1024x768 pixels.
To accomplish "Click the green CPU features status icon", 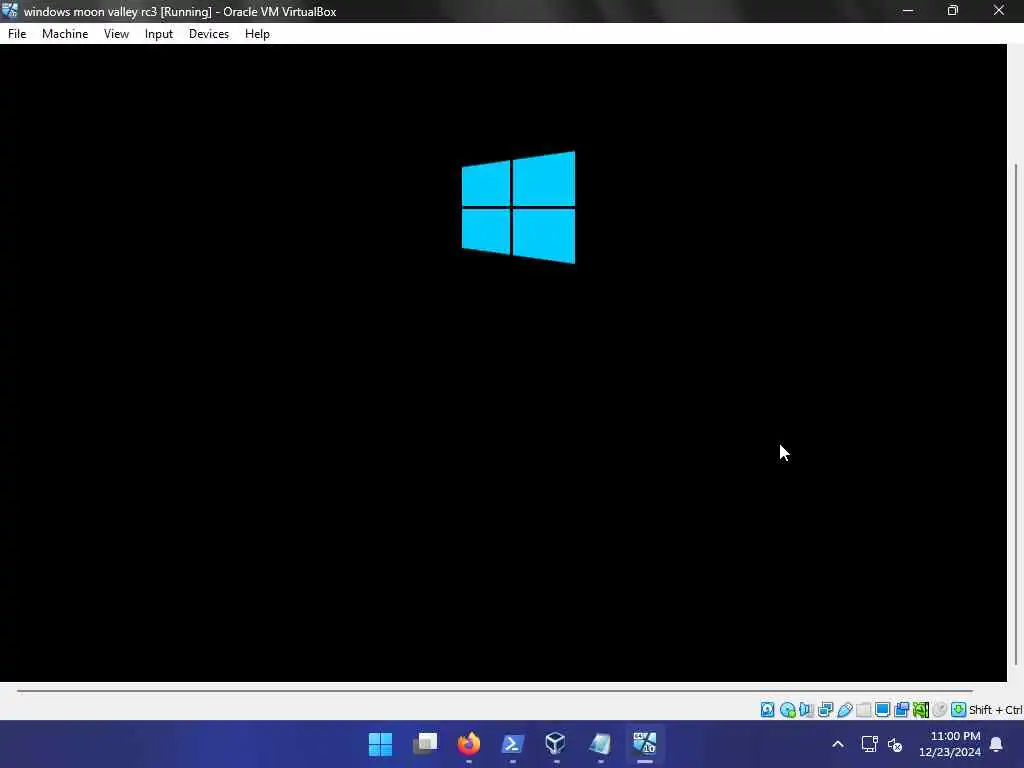I will point(921,709).
